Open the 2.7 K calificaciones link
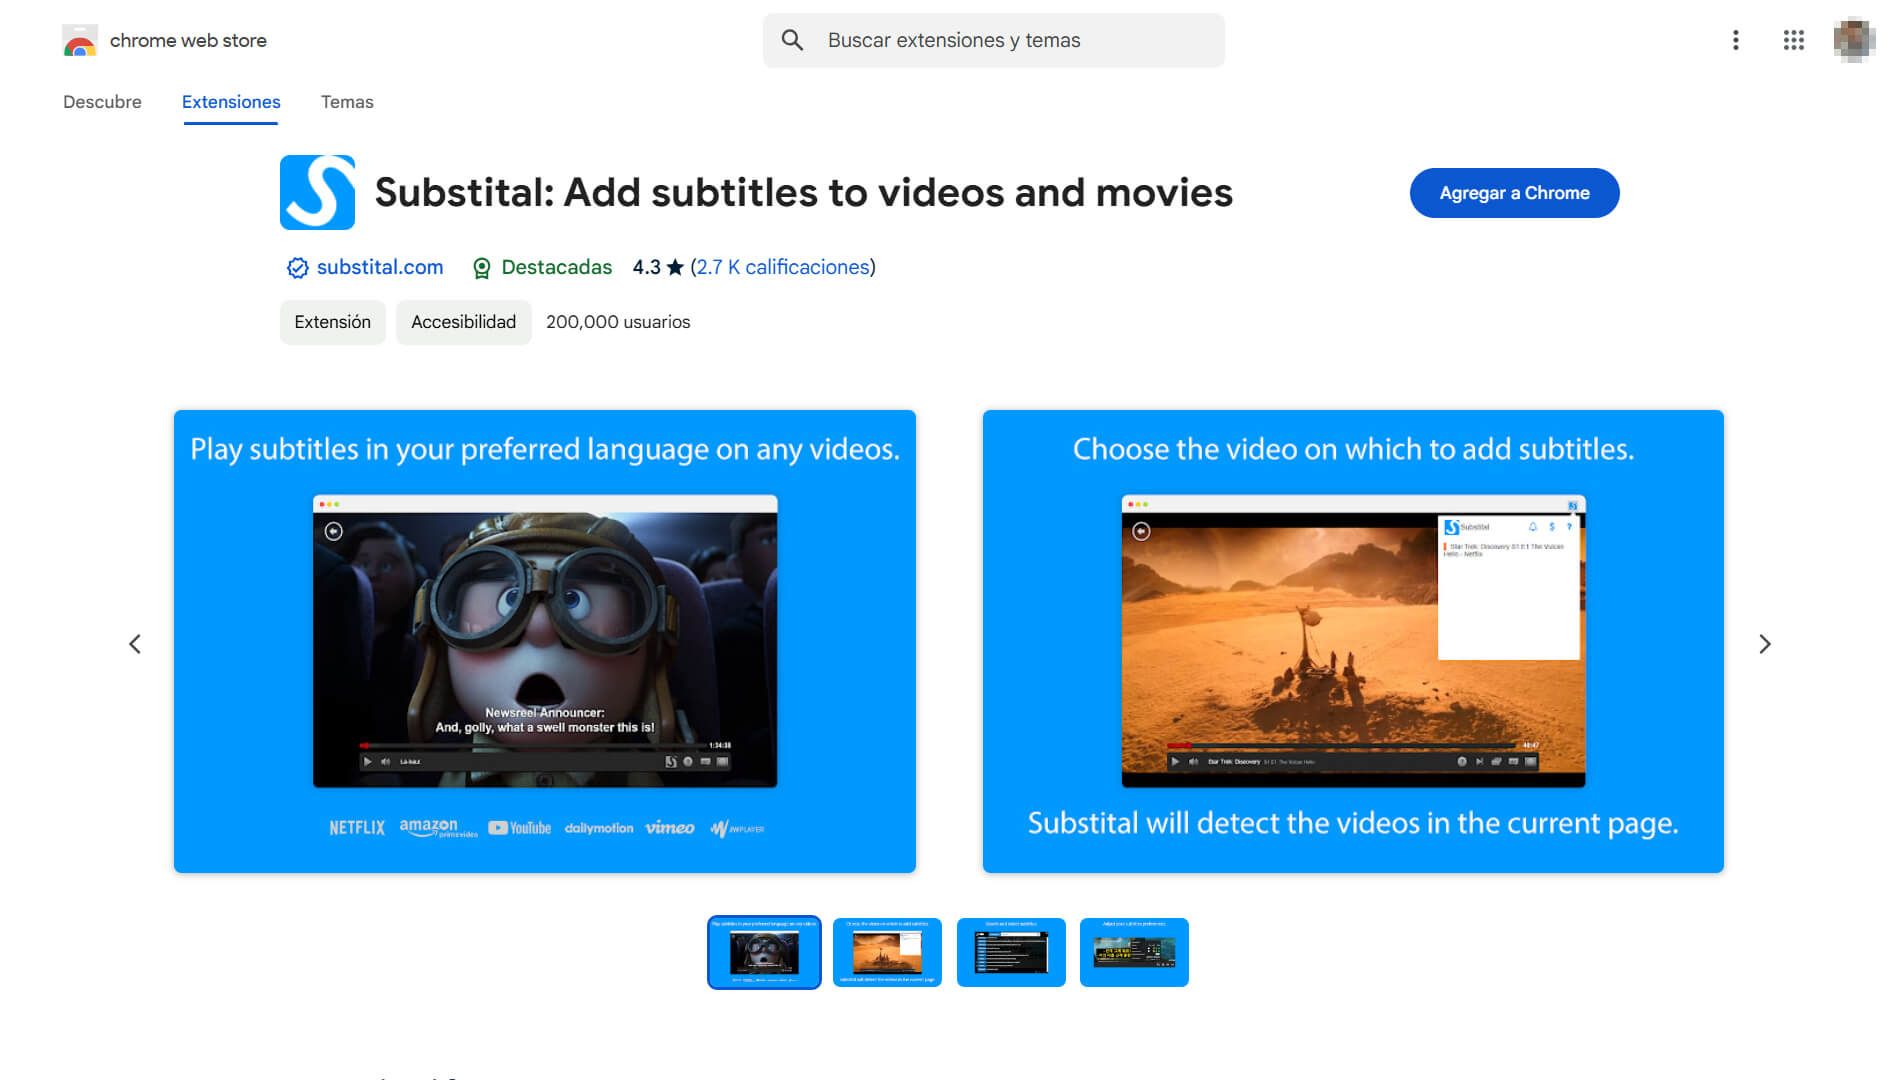The image size is (1893, 1080). (x=783, y=267)
